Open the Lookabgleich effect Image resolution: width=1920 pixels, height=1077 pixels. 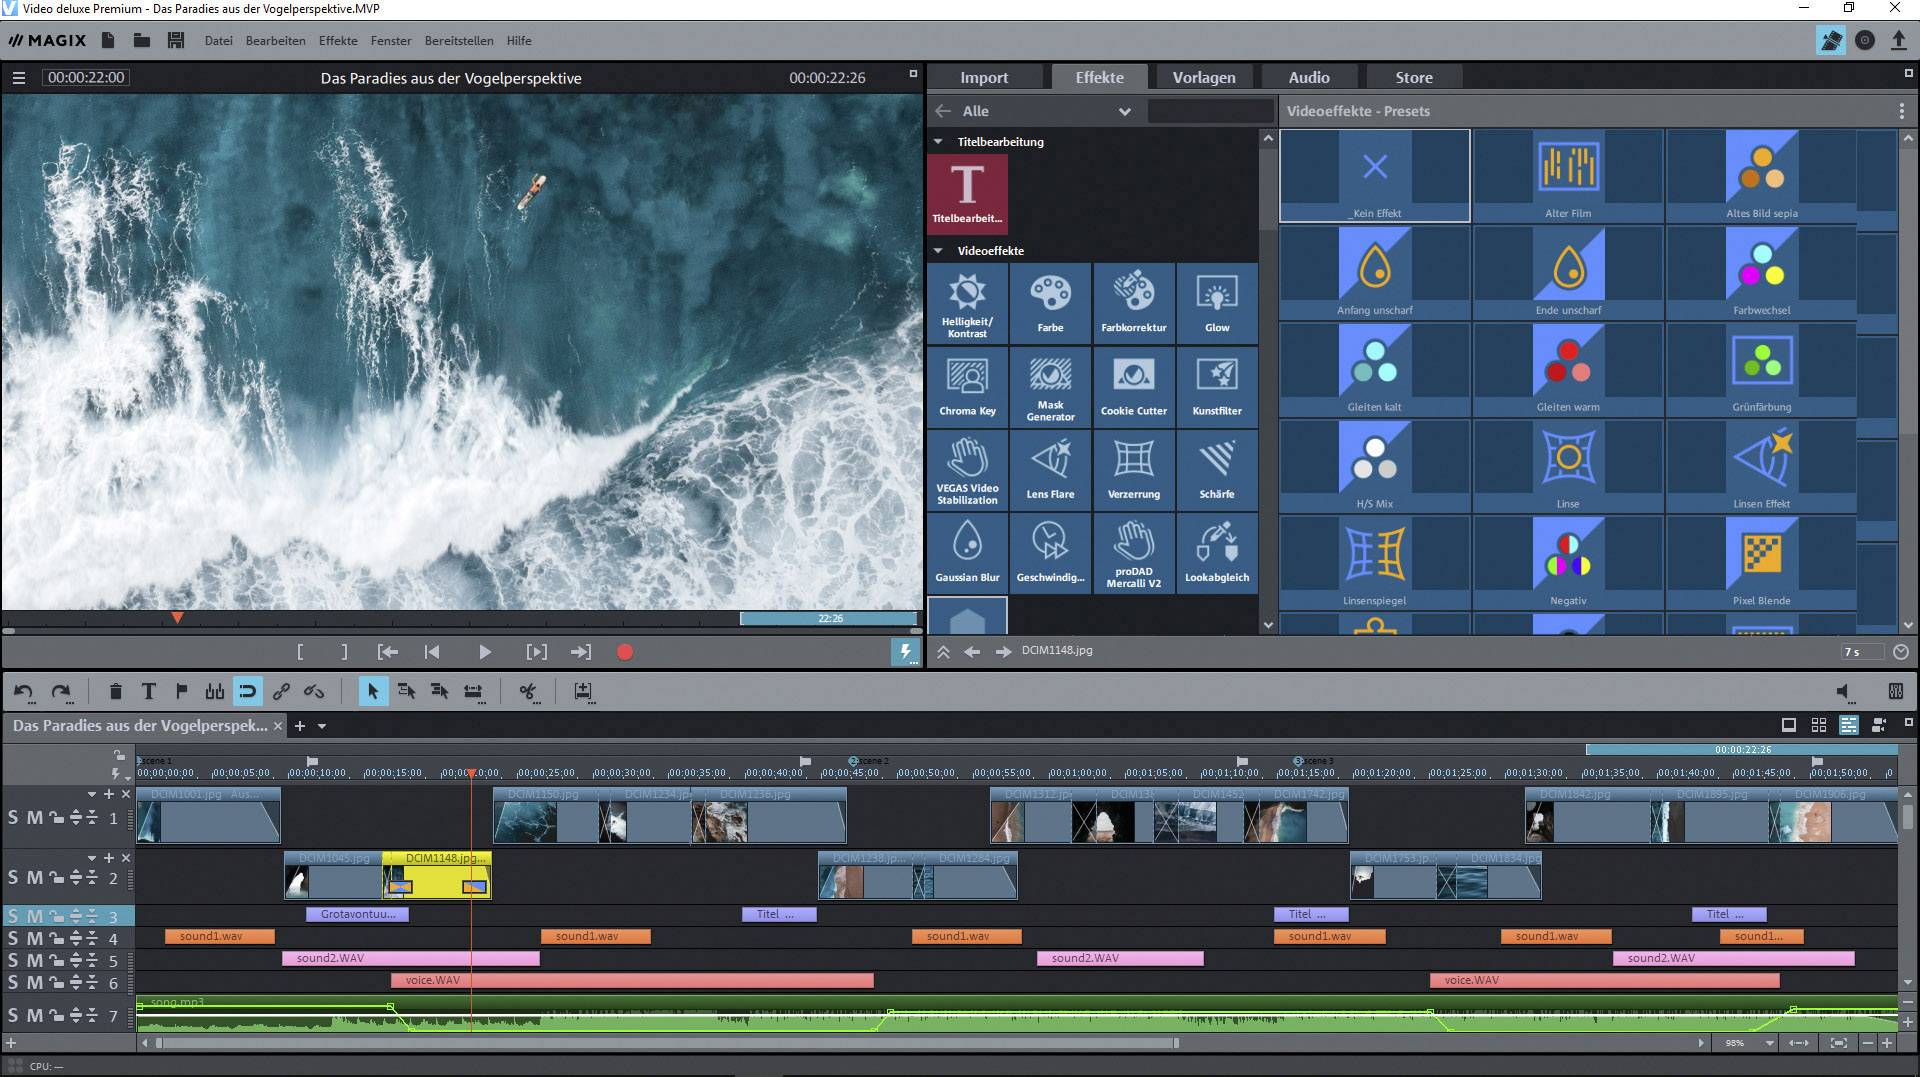1217,553
